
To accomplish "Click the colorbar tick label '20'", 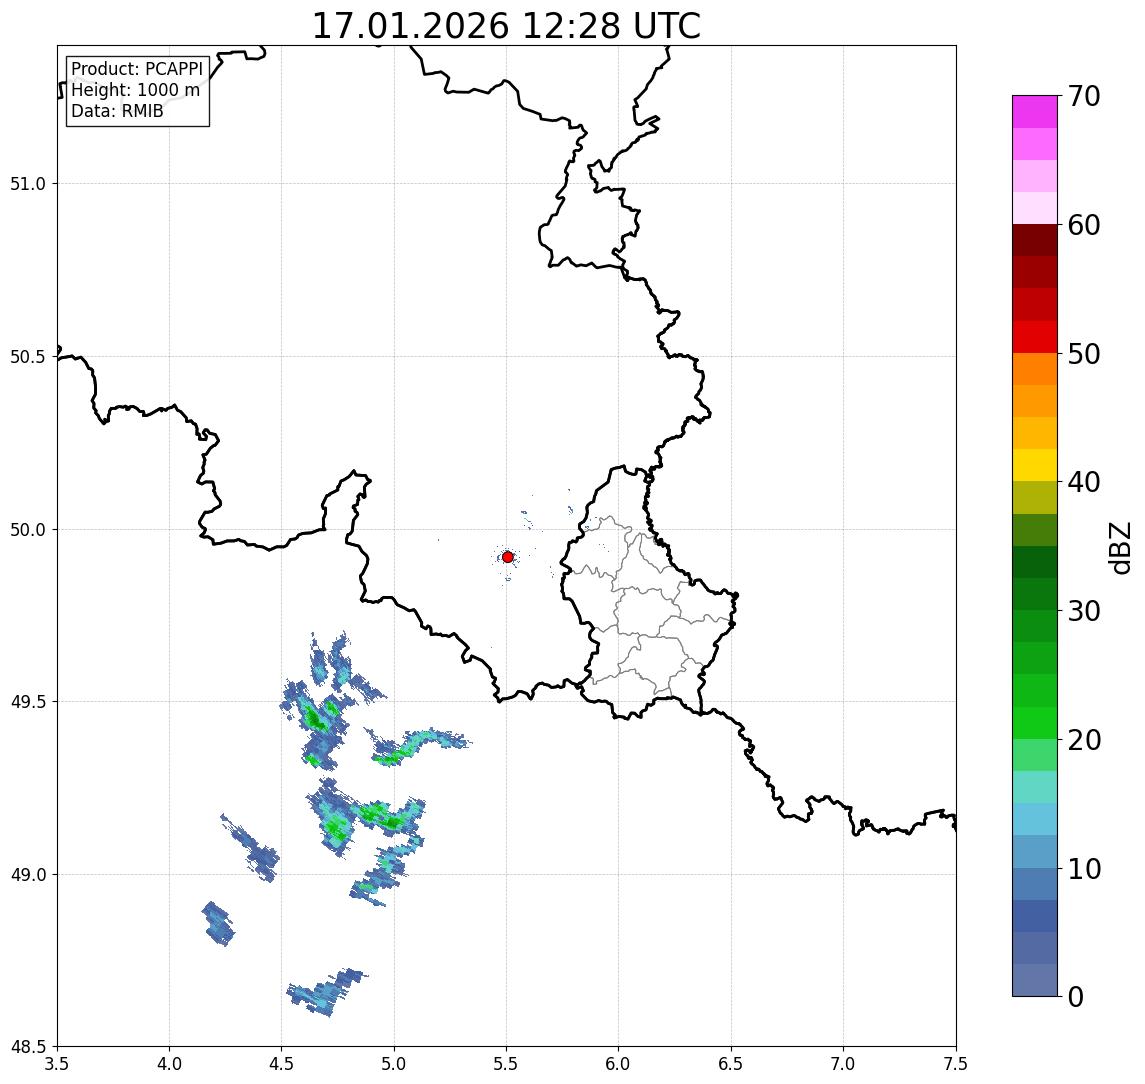I will [x=1084, y=740].
